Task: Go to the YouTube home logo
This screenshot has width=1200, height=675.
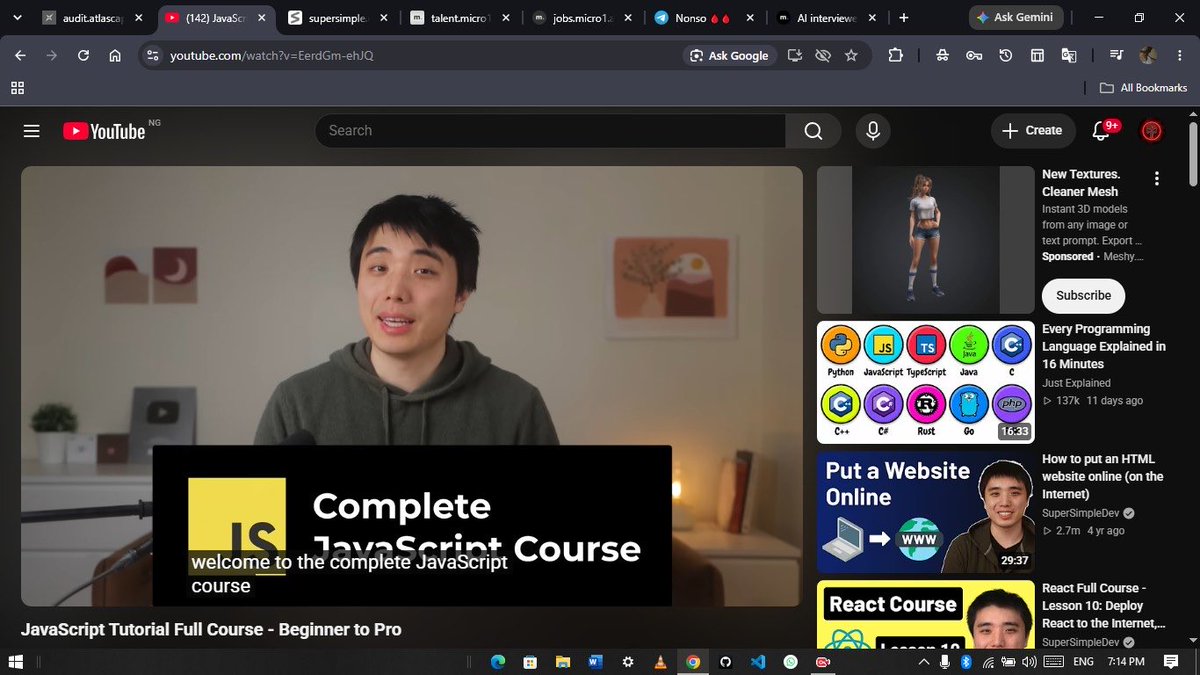Action: coord(104,131)
